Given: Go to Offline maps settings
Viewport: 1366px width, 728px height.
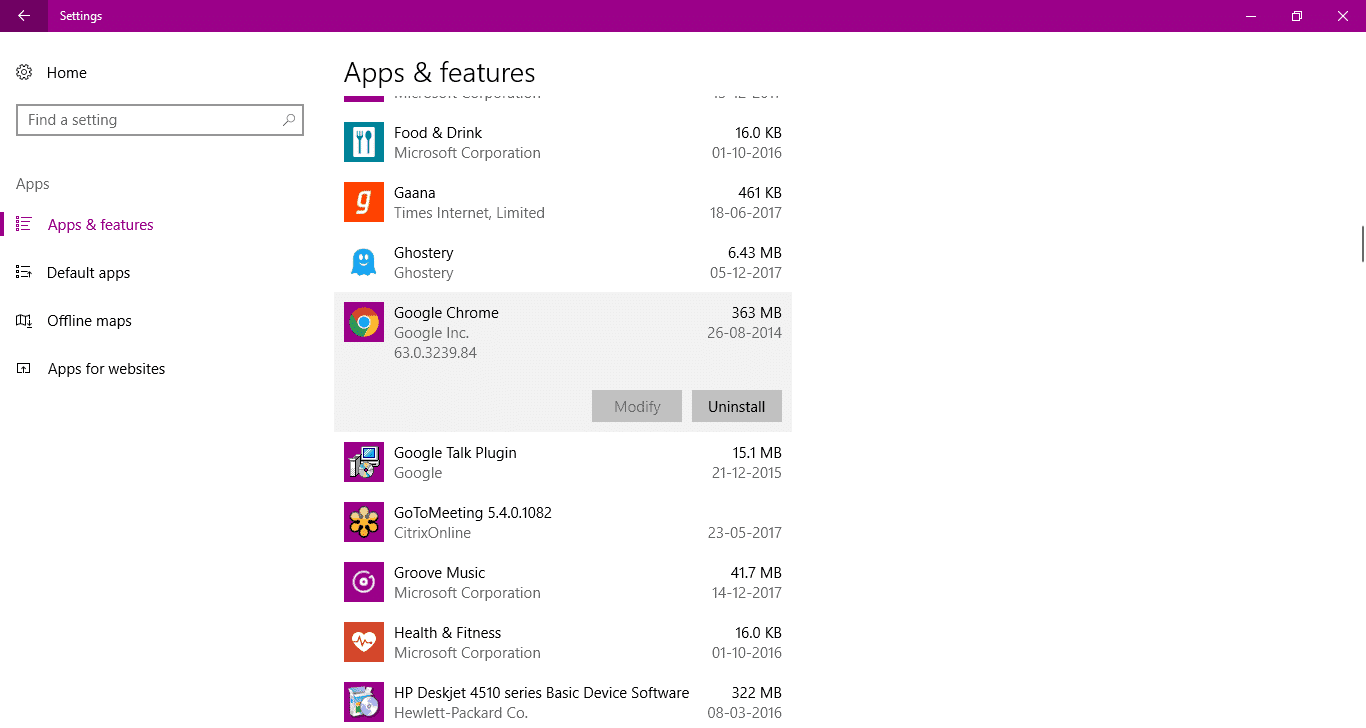Looking at the screenshot, I should [x=89, y=321].
